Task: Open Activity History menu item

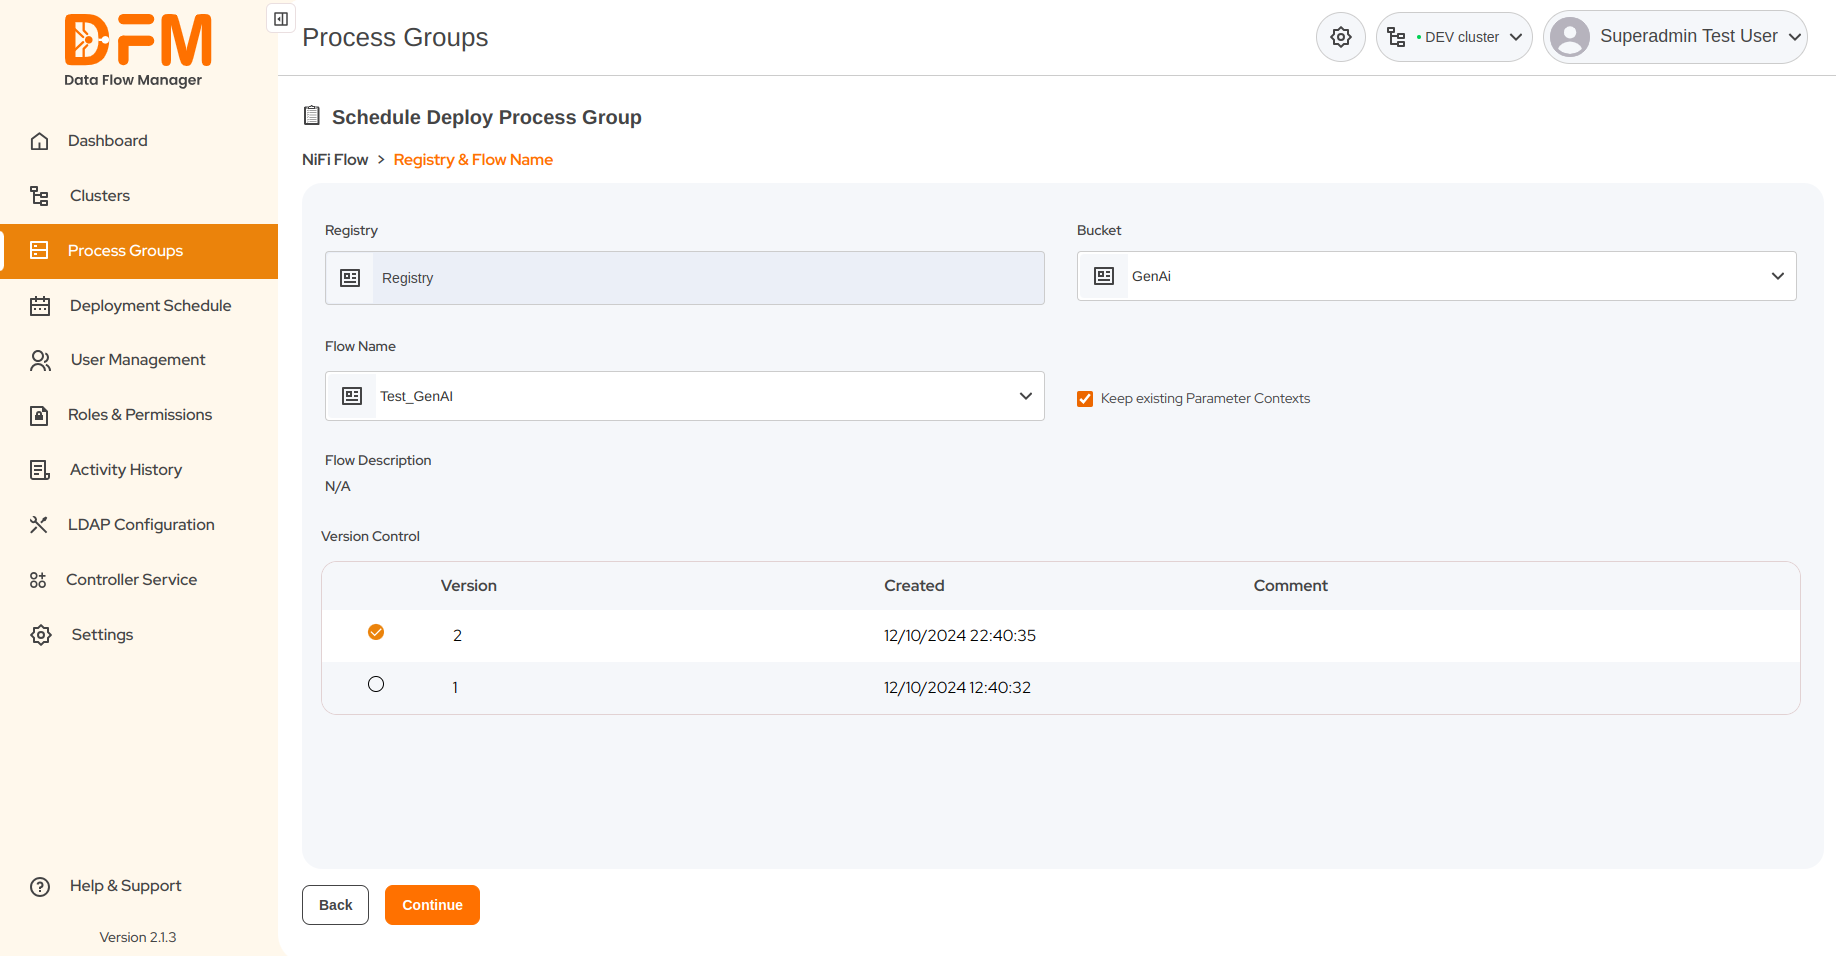Action: (139, 470)
